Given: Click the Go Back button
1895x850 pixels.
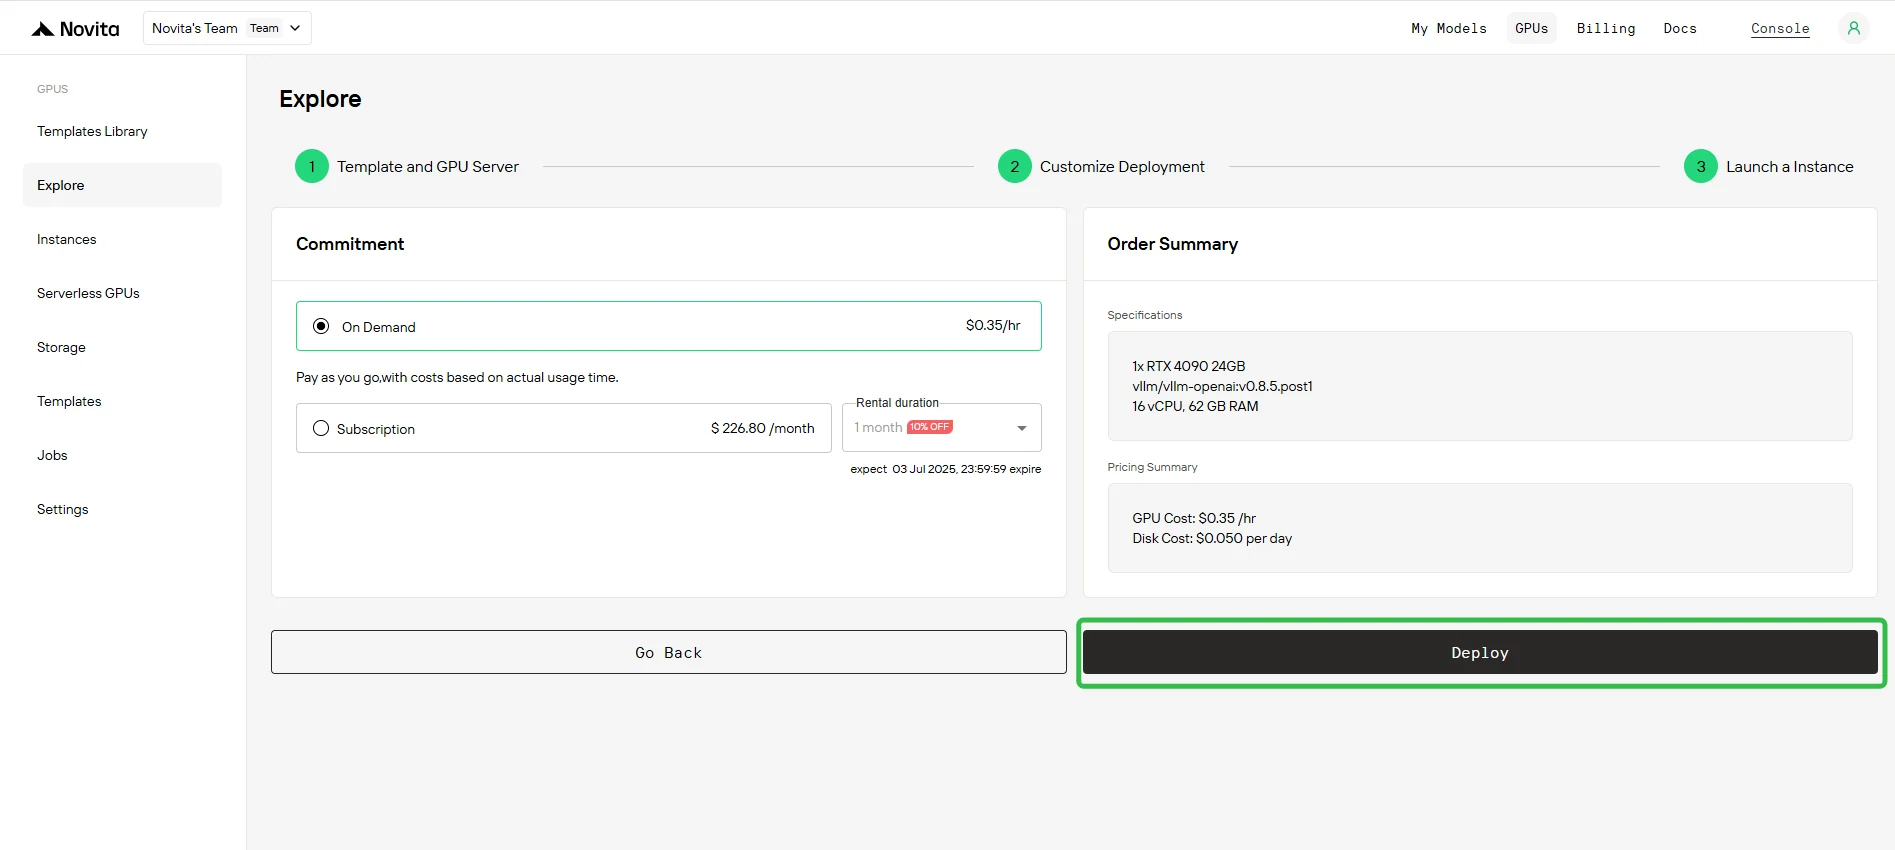Looking at the screenshot, I should [x=668, y=652].
